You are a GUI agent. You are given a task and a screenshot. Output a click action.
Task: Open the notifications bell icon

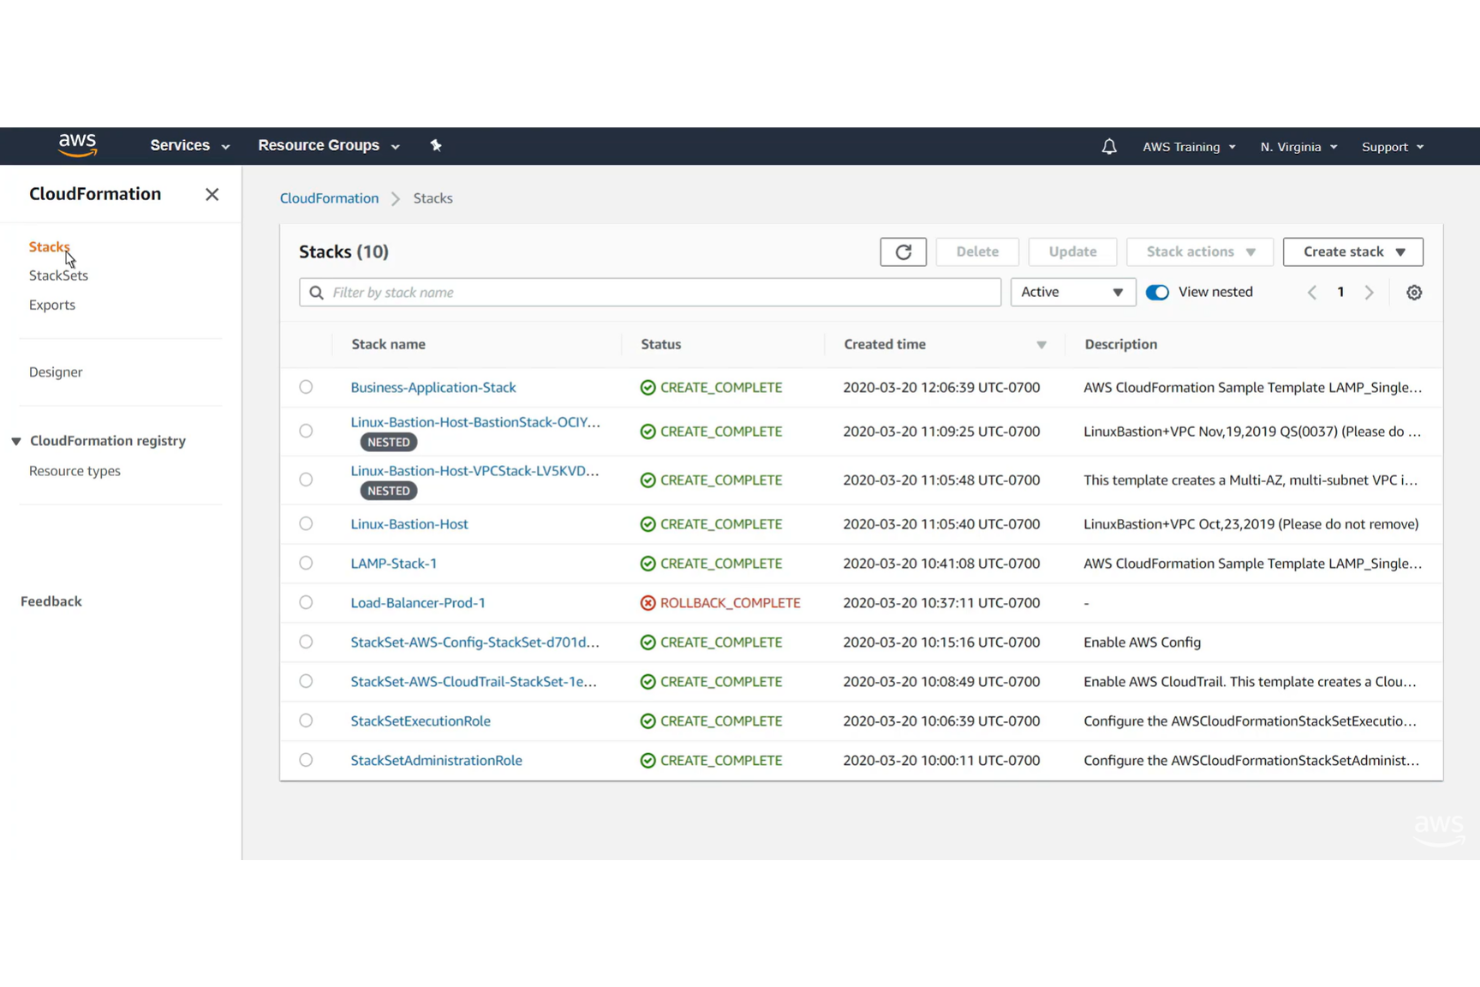tap(1108, 146)
